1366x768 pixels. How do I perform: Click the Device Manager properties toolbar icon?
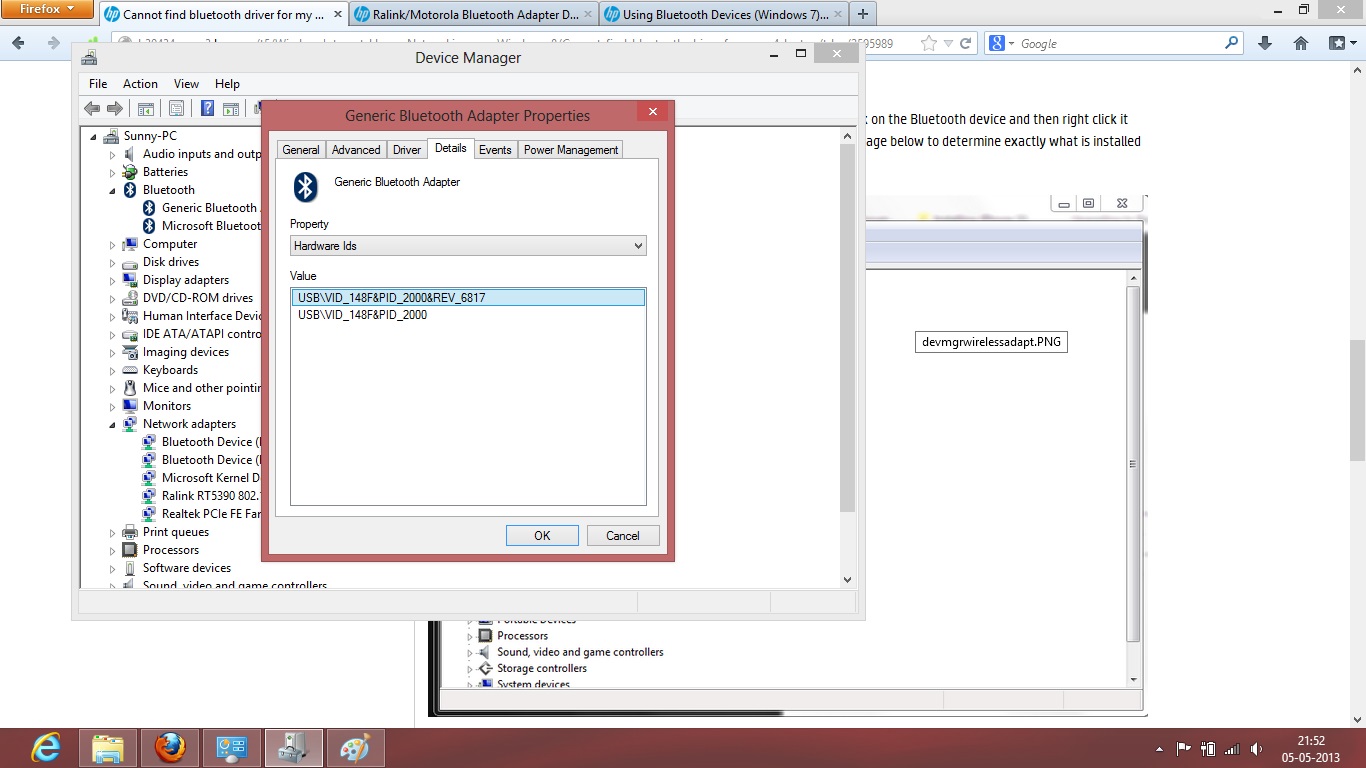click(x=176, y=108)
